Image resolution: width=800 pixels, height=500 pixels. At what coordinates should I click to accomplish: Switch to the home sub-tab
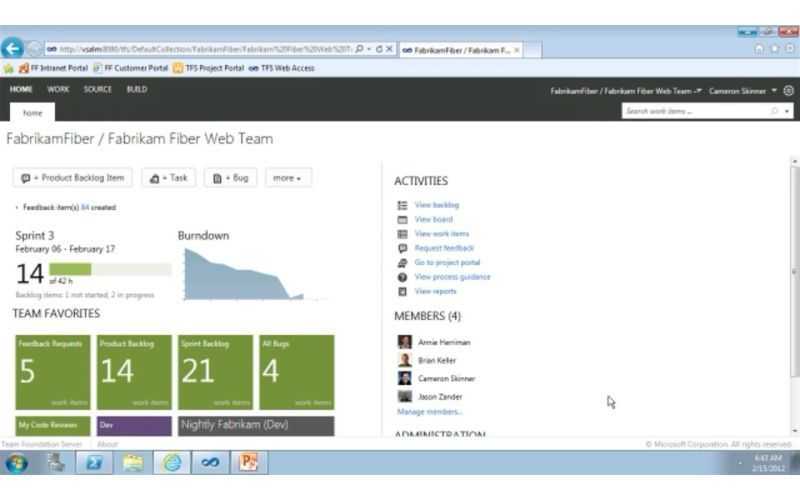(33, 113)
